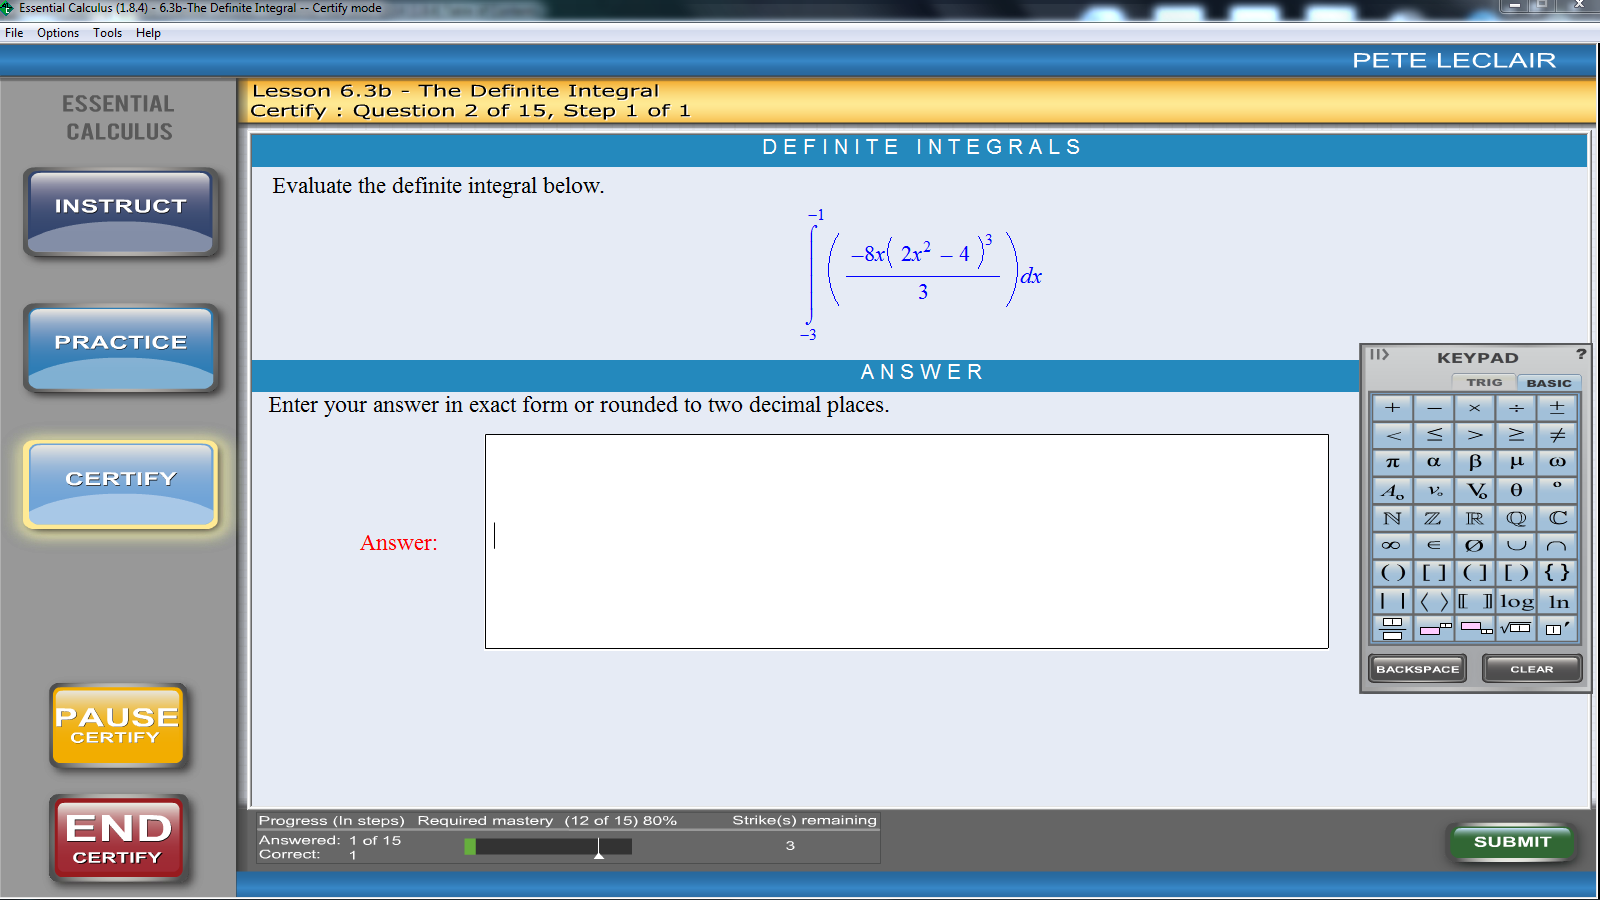Insert the real numbers symbol ℝ
This screenshot has height=900, width=1600.
point(1475,518)
